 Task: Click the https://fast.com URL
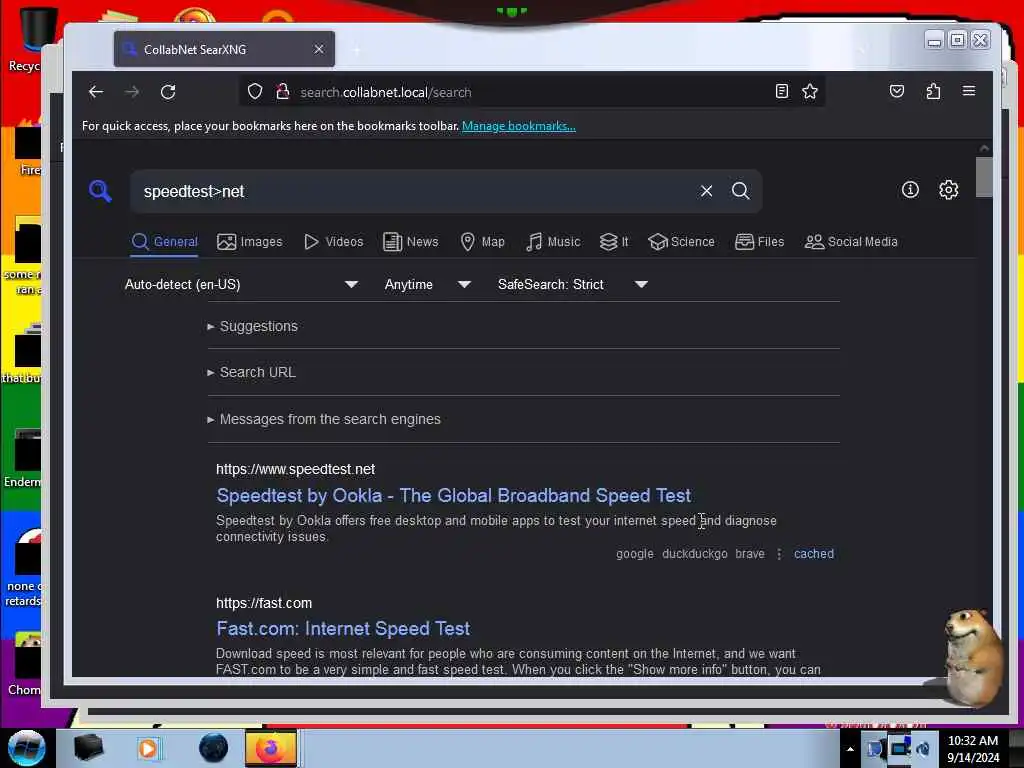pyautogui.click(x=264, y=603)
